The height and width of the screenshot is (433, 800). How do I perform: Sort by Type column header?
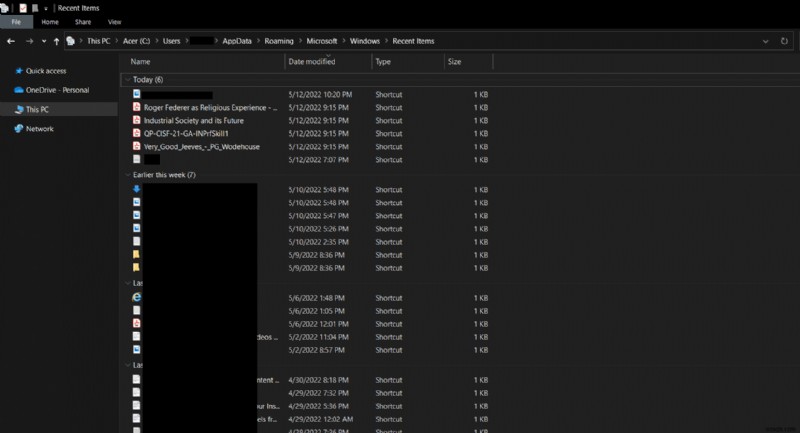[383, 62]
